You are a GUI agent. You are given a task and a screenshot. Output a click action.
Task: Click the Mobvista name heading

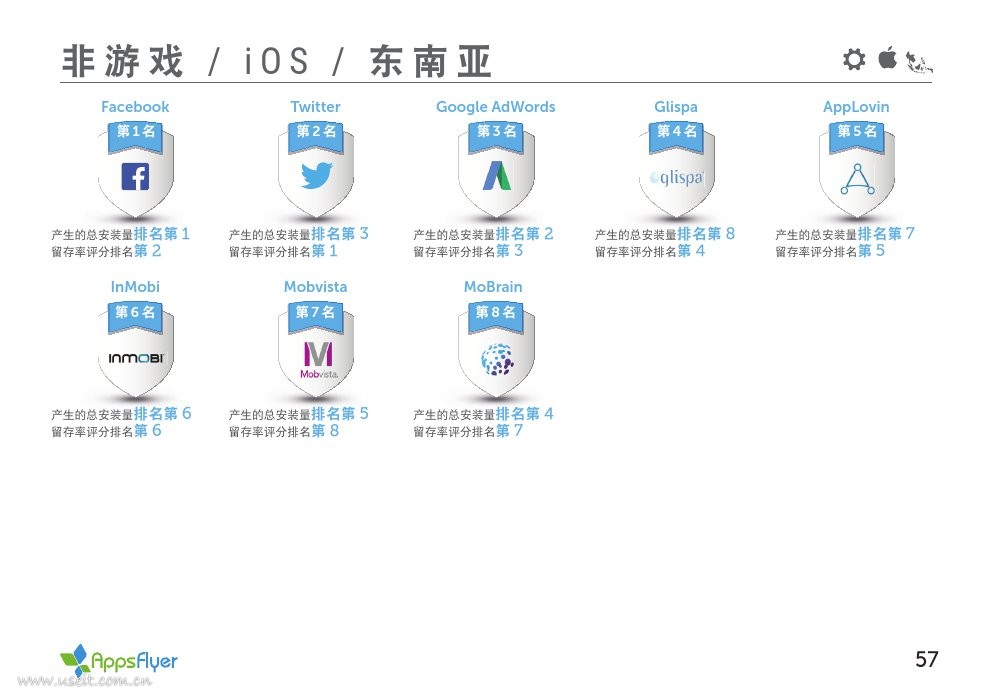(x=315, y=287)
